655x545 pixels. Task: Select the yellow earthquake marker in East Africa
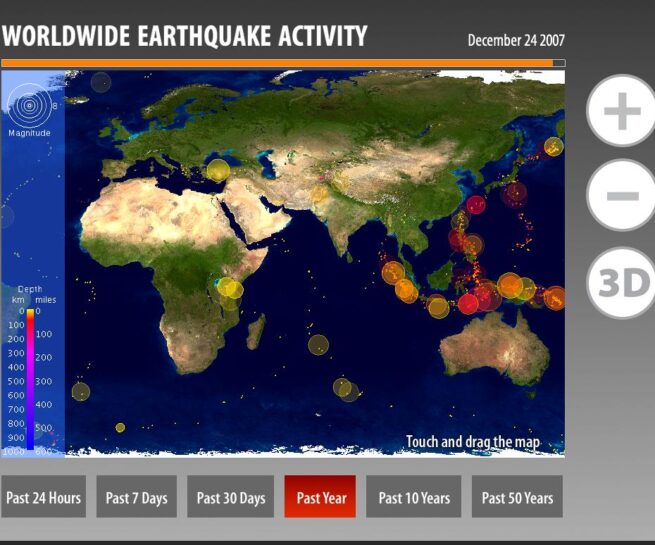[230, 288]
